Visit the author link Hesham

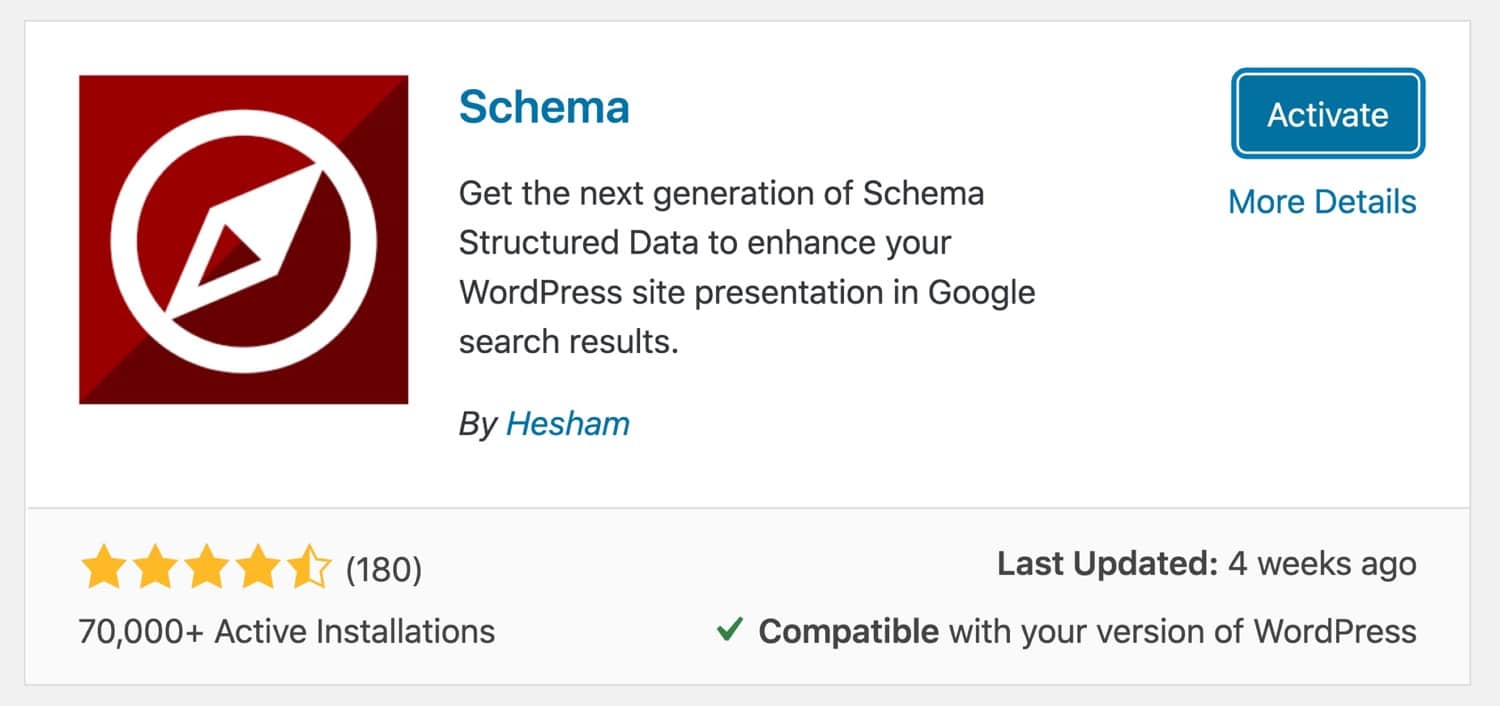click(568, 423)
